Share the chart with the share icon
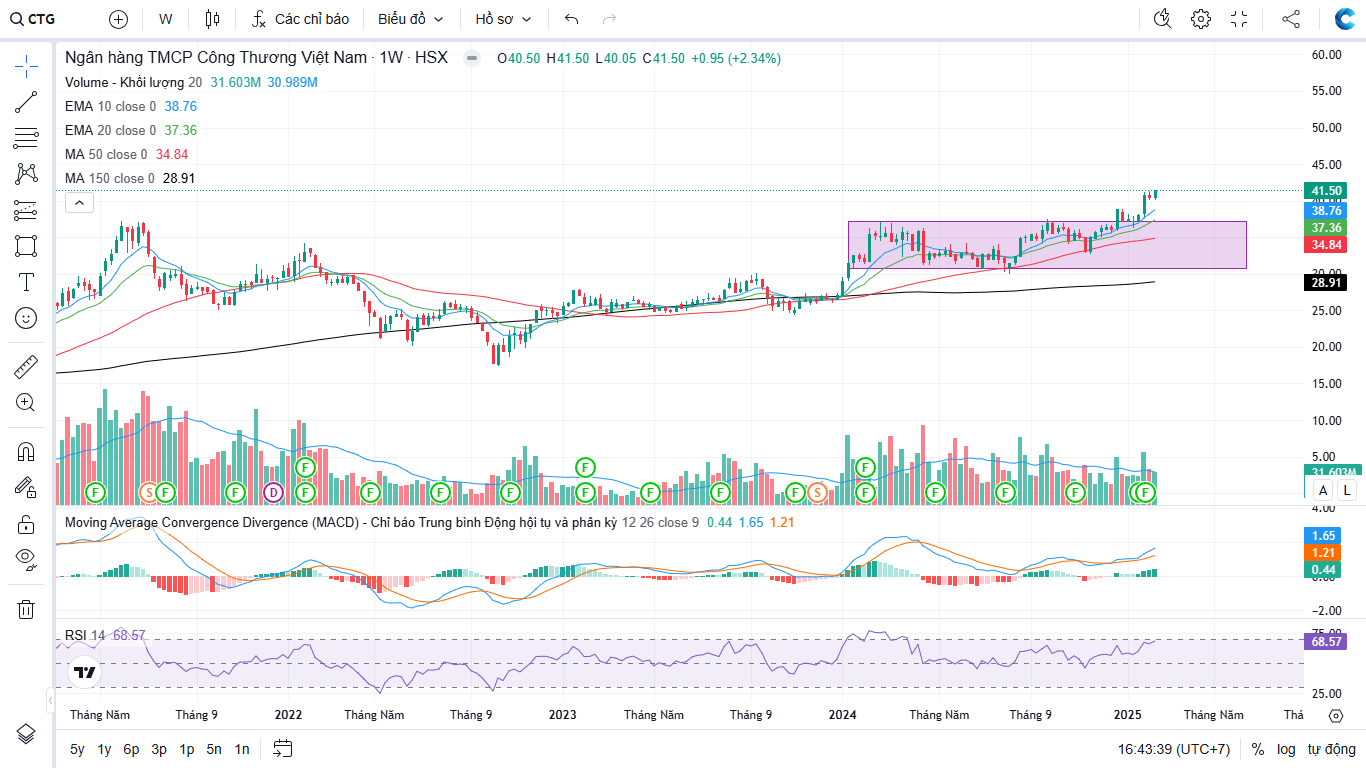This screenshot has height=768, width=1366. click(x=1291, y=19)
